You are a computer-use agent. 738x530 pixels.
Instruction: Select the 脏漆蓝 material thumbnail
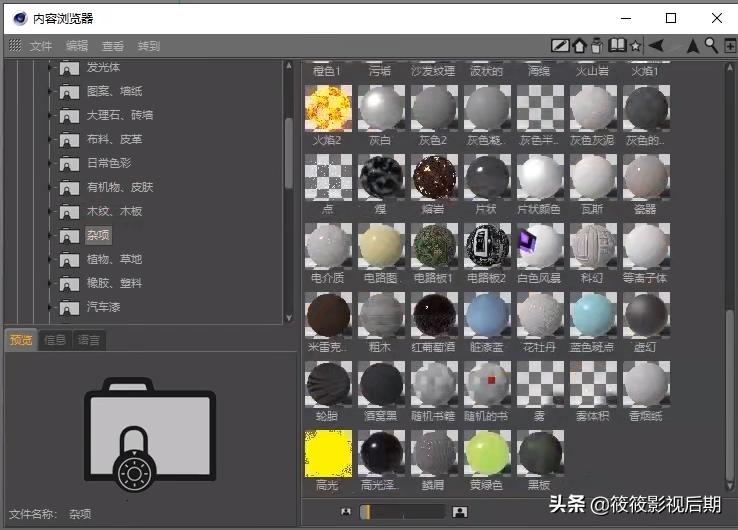coord(487,315)
